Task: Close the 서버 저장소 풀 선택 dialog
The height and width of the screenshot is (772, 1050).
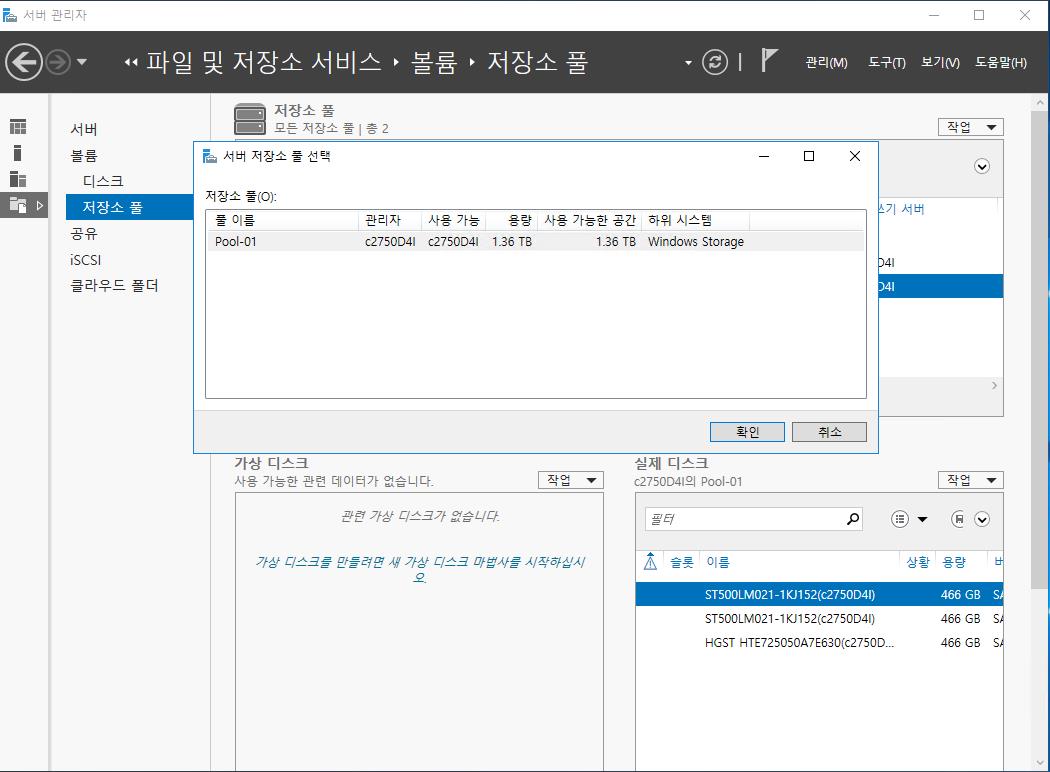Action: point(854,156)
